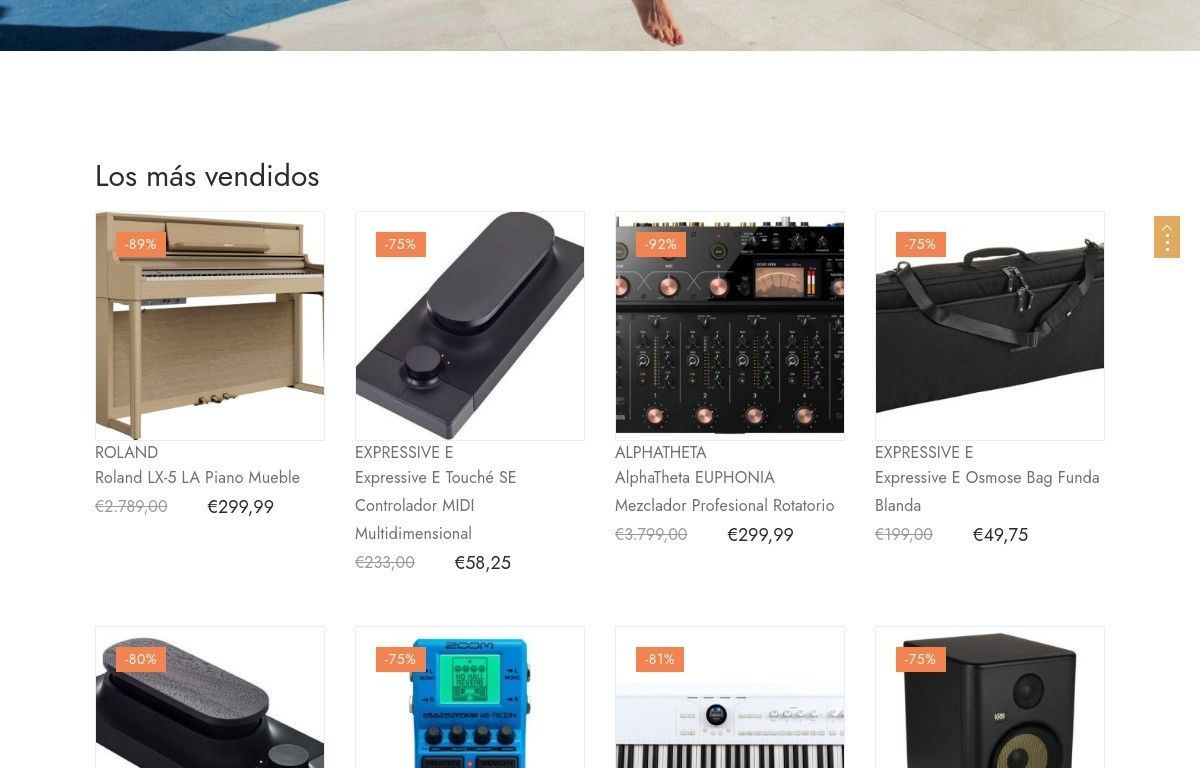
Task: Click the ALPHATHETA brand label
Action: point(661,452)
